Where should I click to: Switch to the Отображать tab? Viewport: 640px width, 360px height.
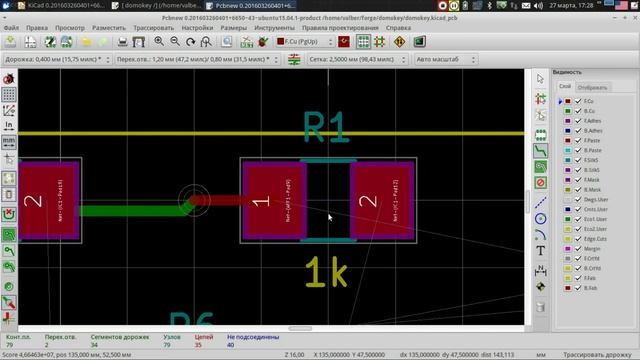pyautogui.click(x=592, y=87)
